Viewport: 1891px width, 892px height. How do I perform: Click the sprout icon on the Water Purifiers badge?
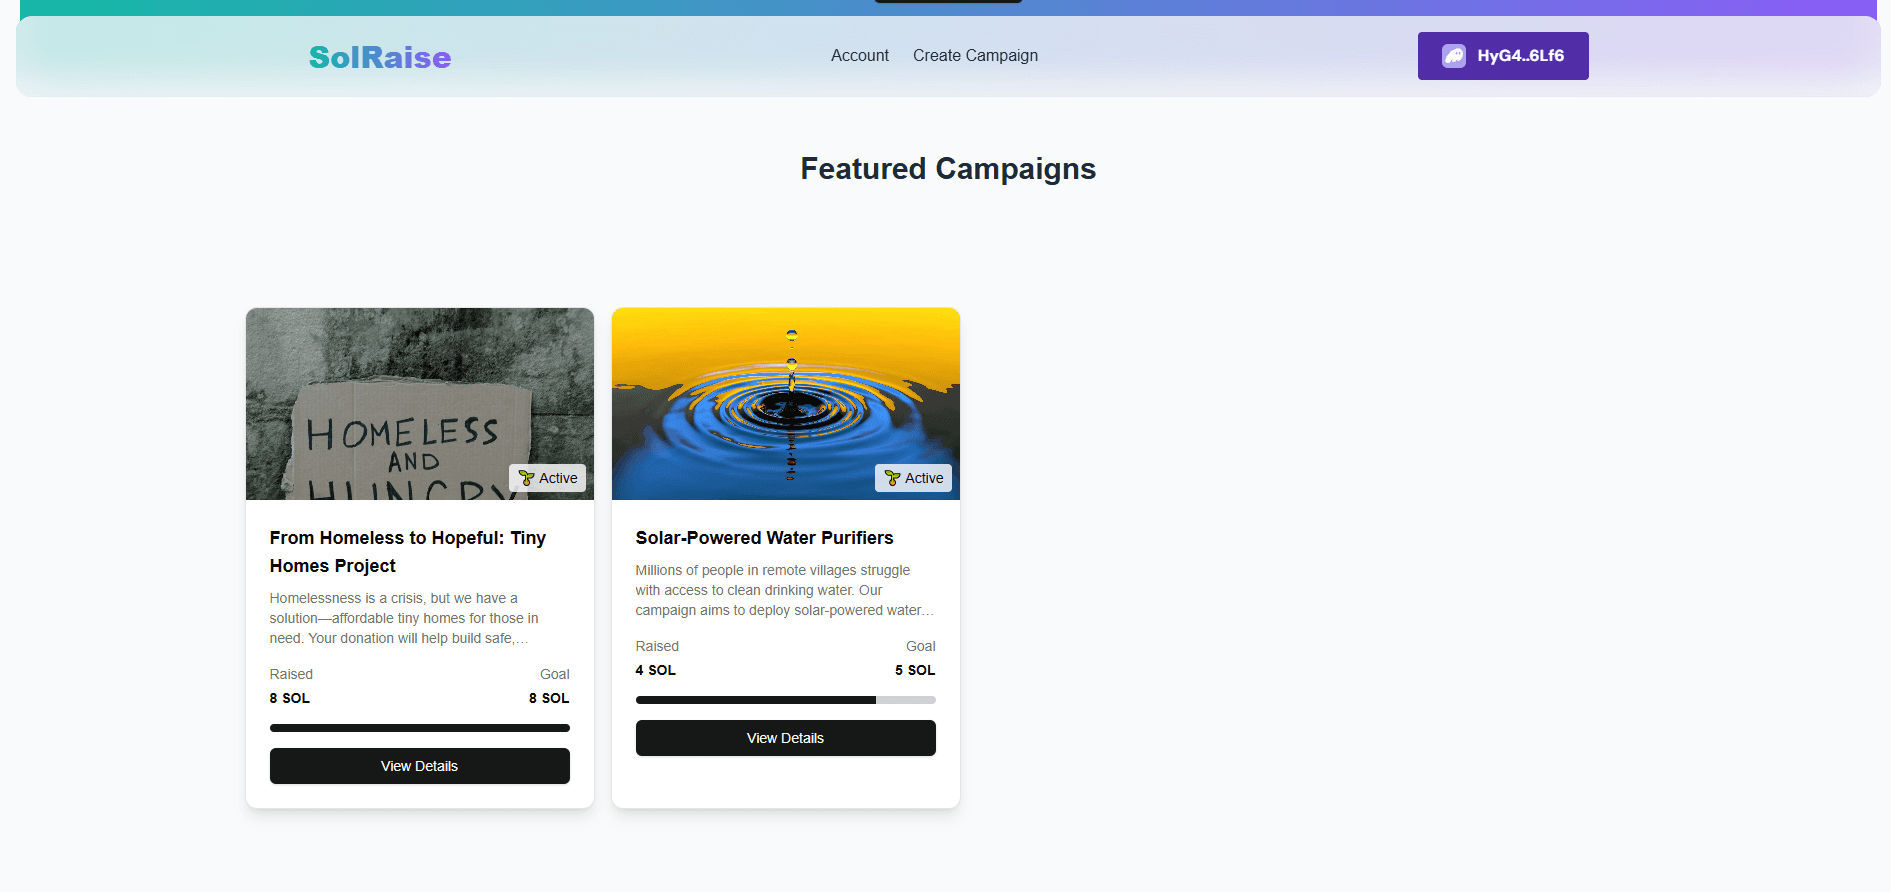[892, 478]
